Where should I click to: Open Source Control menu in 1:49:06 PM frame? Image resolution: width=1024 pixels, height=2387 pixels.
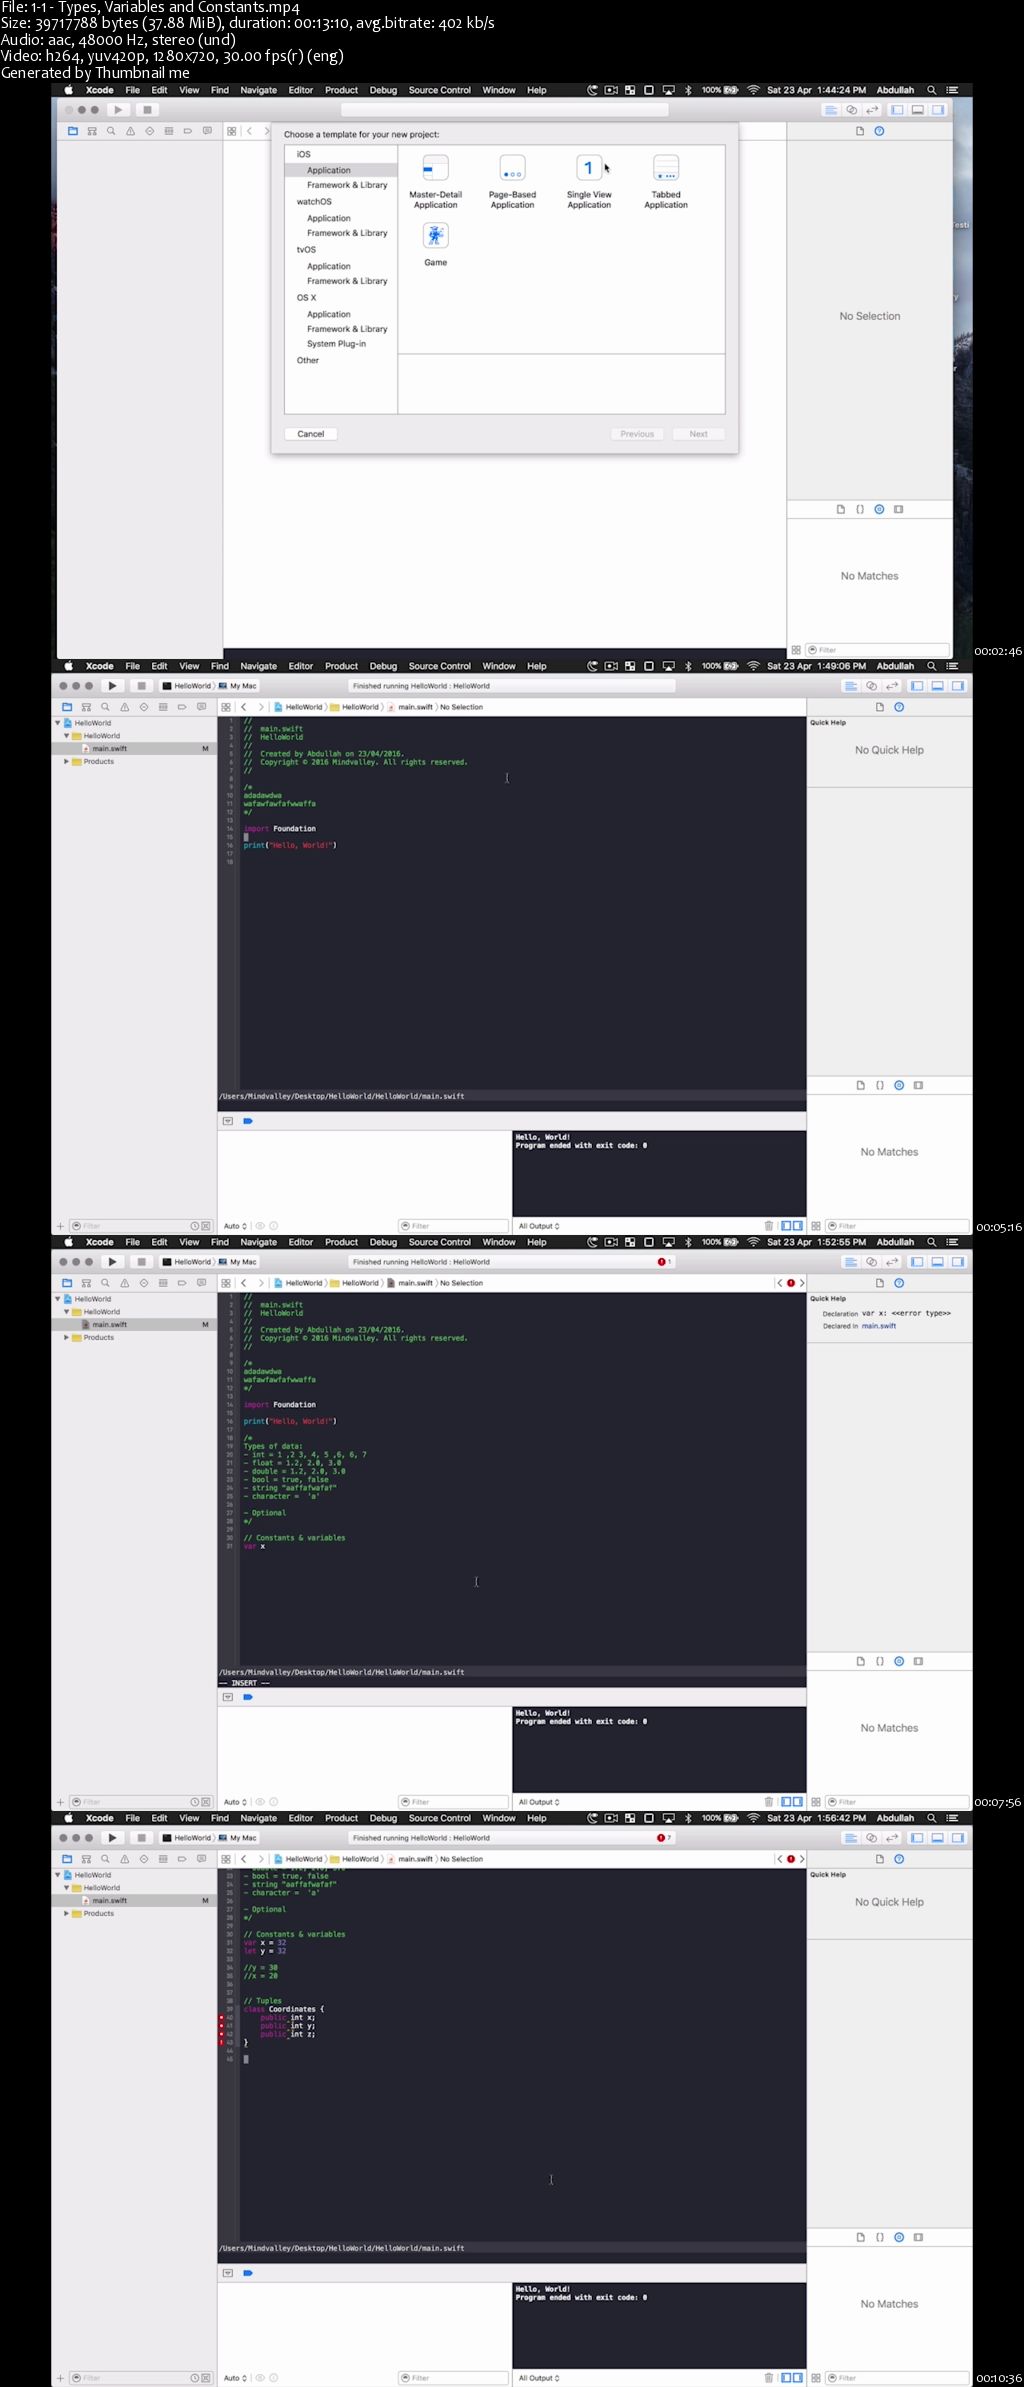tap(439, 666)
